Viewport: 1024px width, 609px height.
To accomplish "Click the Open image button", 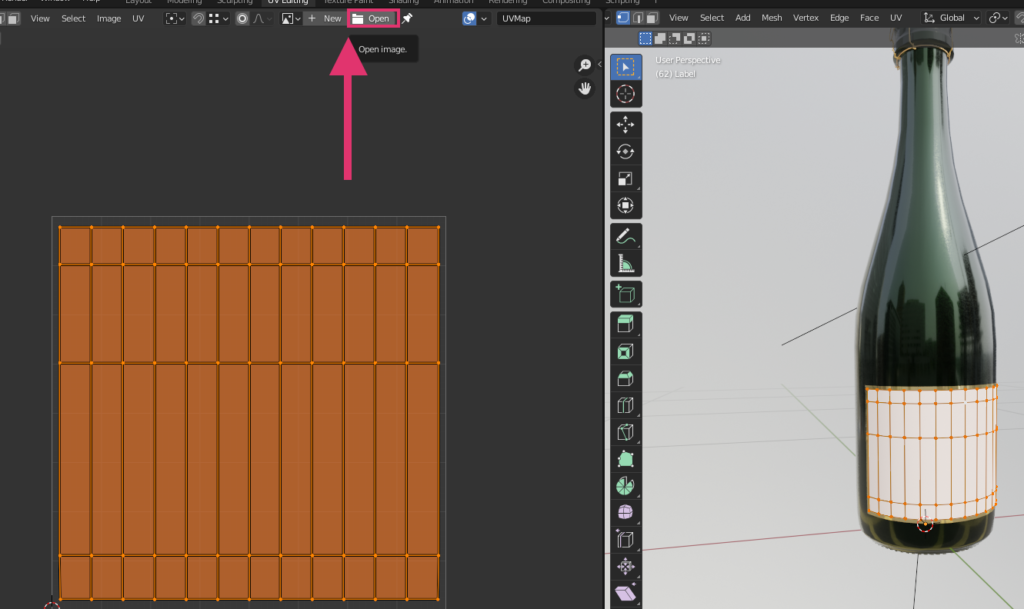I will [x=372, y=18].
